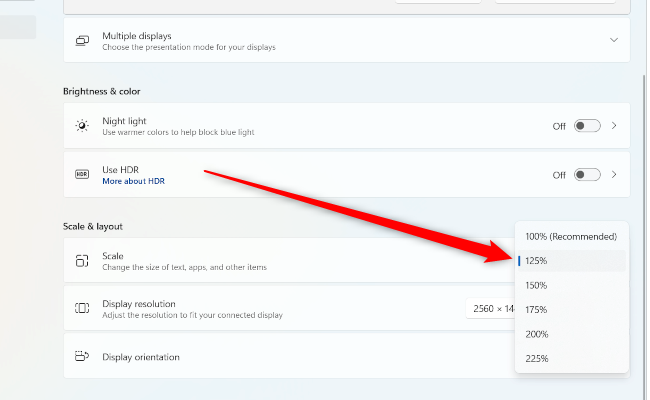Toggle the Night light switch
650x400 pixels.
pos(587,126)
